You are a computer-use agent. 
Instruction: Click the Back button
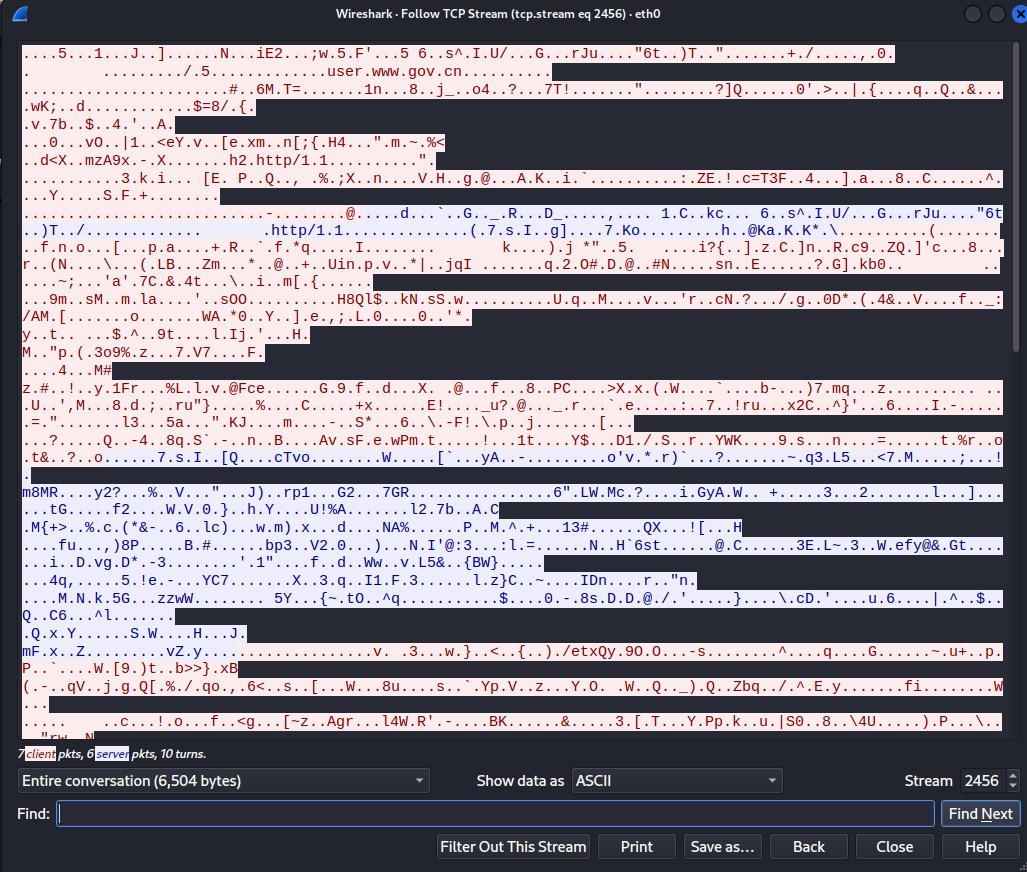click(x=809, y=846)
